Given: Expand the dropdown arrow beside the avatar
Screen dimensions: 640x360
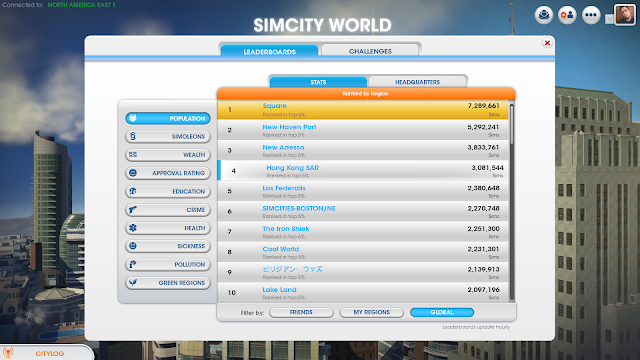Looking at the screenshot, I should 609,19.
